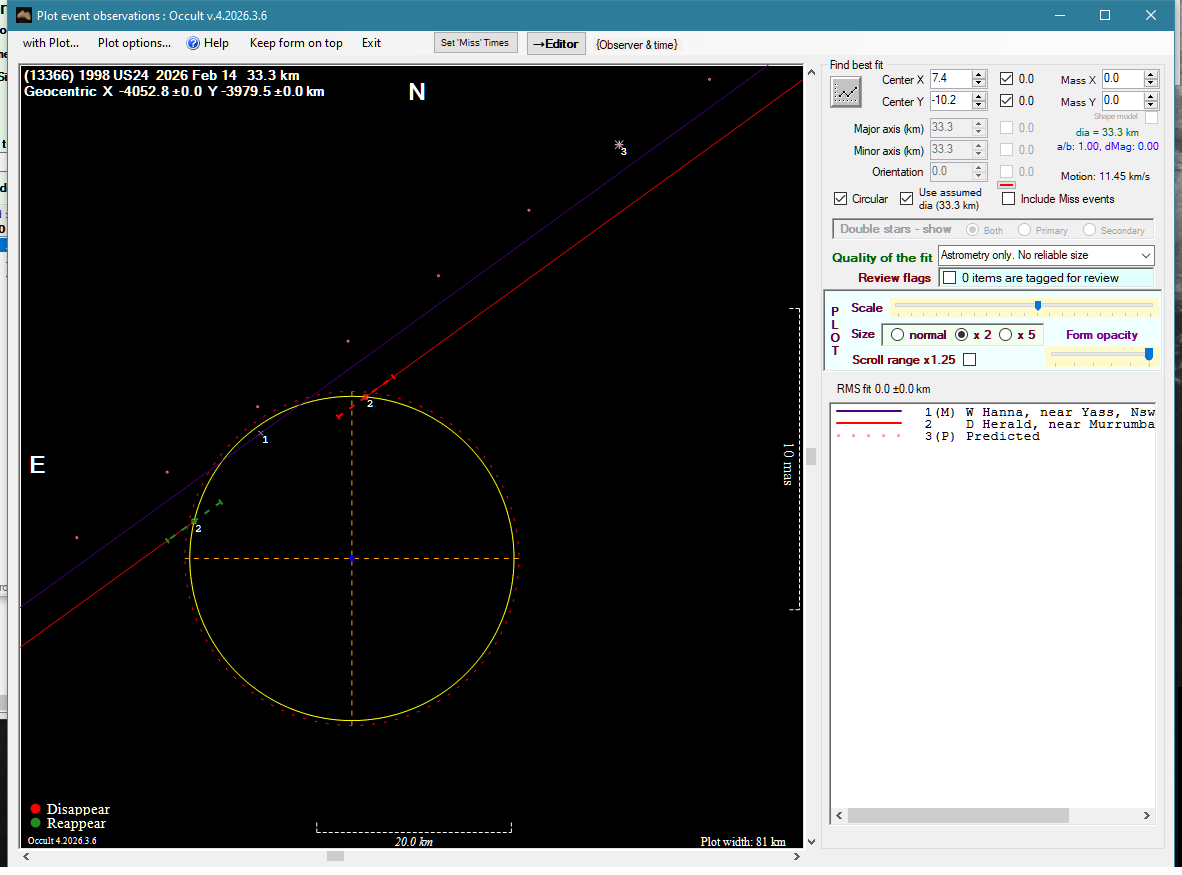Click the Set 'Miss' Times button
The height and width of the screenshot is (875, 1182).
pyautogui.click(x=475, y=43)
